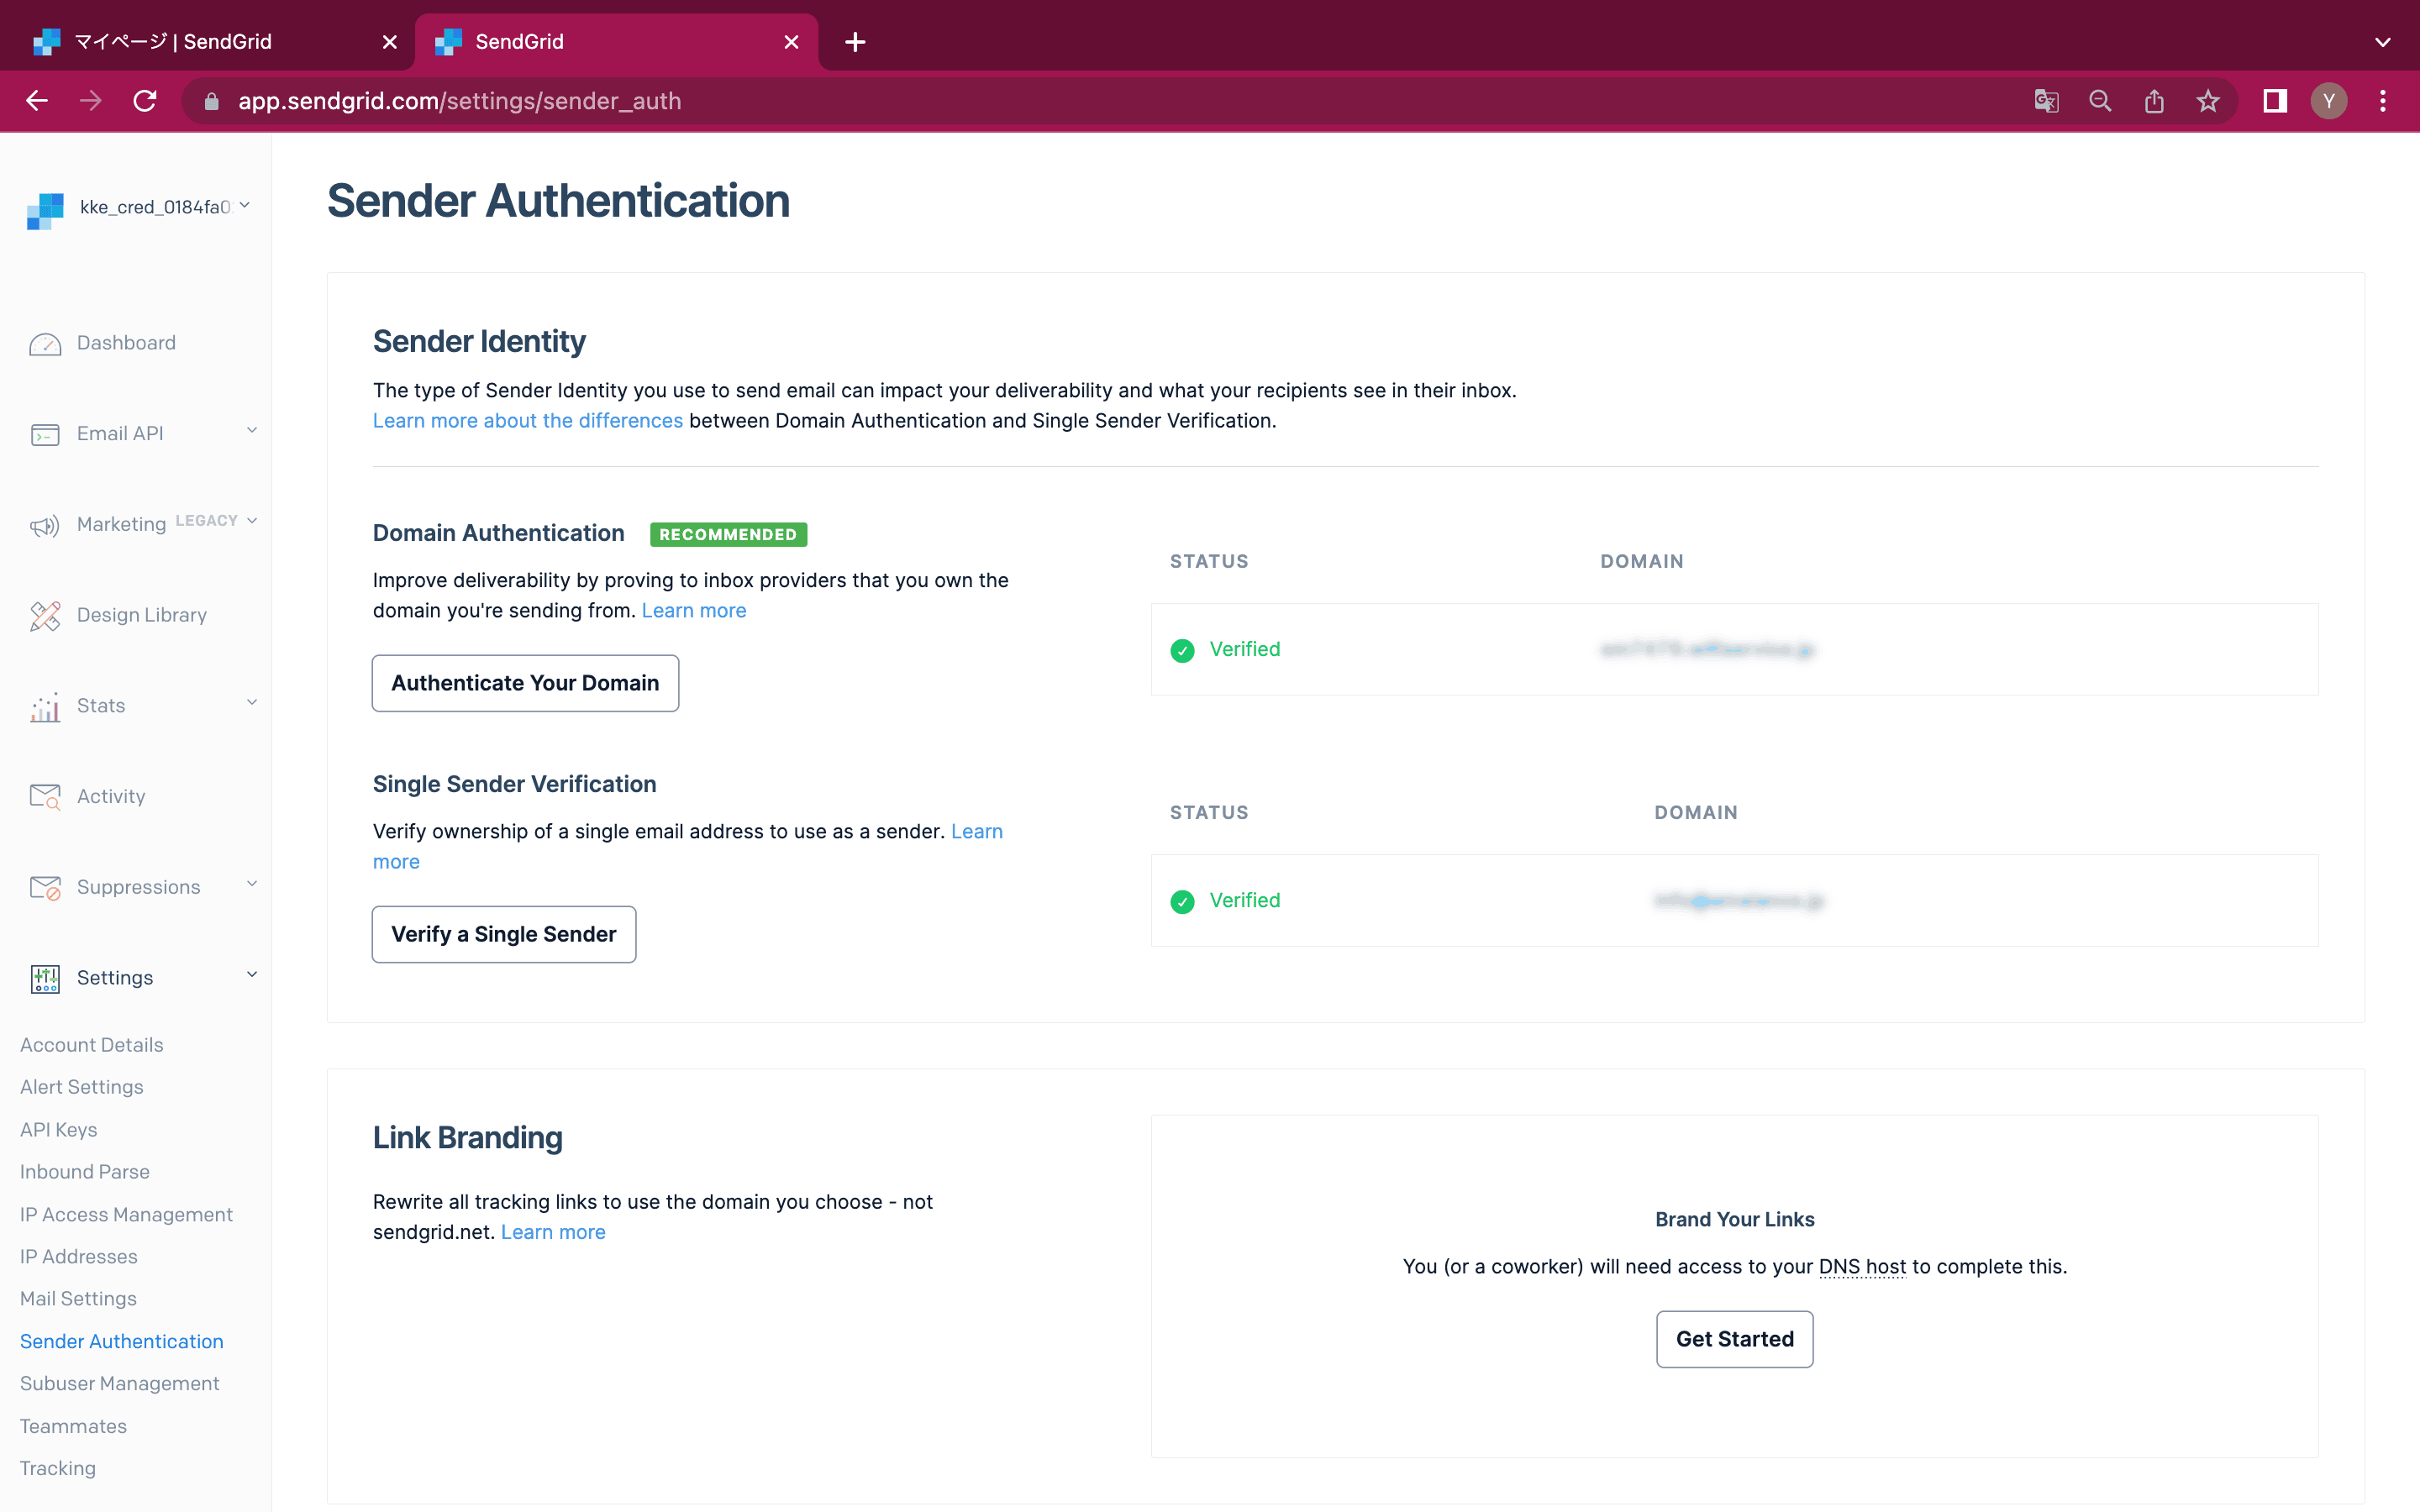Image resolution: width=2420 pixels, height=1512 pixels.
Task: Close the active SendGrid tab
Action: pyautogui.click(x=791, y=42)
